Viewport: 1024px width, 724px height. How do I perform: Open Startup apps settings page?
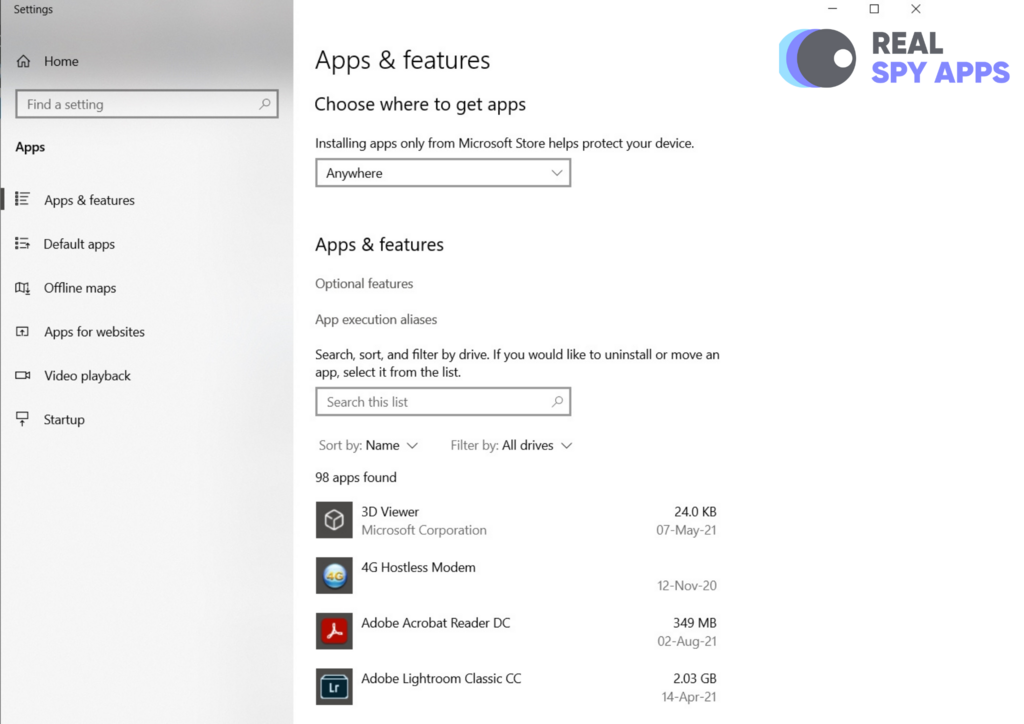[64, 420]
